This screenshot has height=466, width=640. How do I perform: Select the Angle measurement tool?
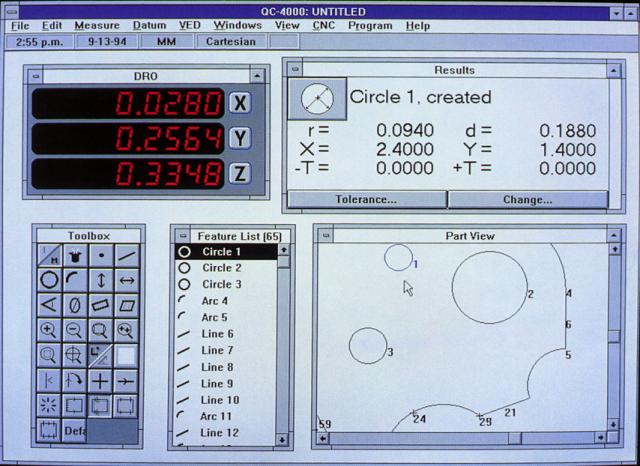[49, 305]
